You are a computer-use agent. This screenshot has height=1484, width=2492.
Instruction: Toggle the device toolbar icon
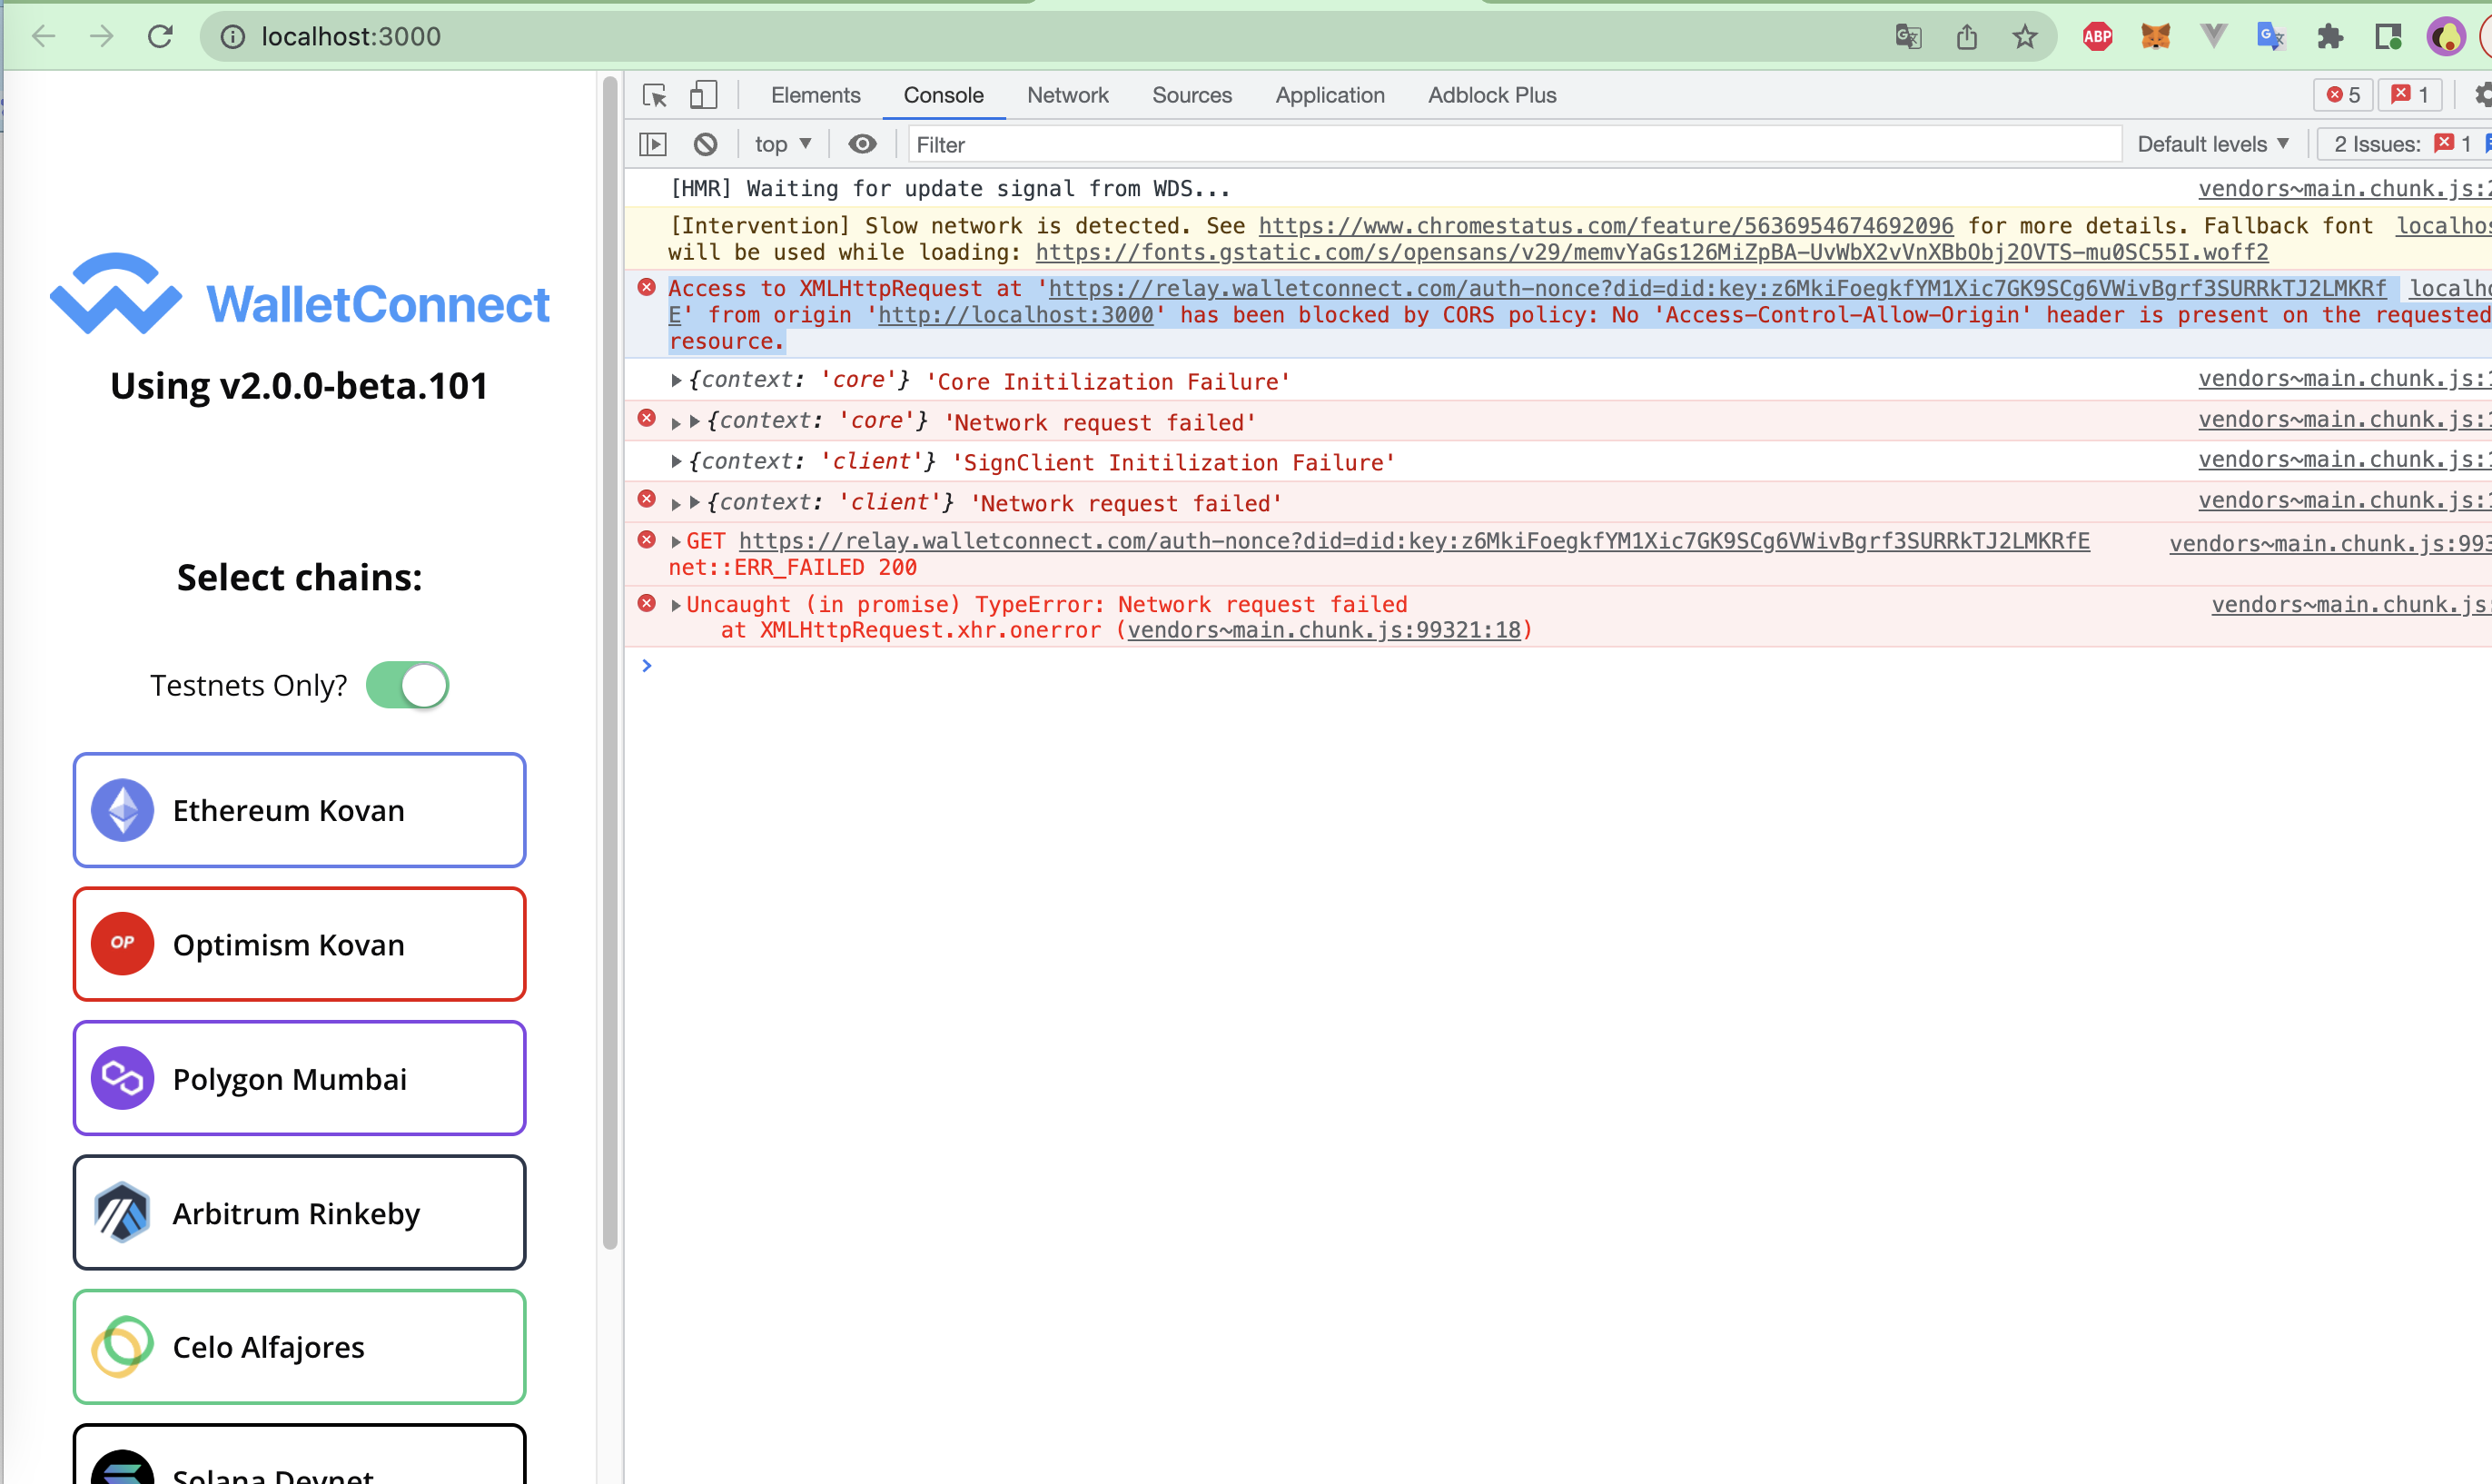(703, 95)
